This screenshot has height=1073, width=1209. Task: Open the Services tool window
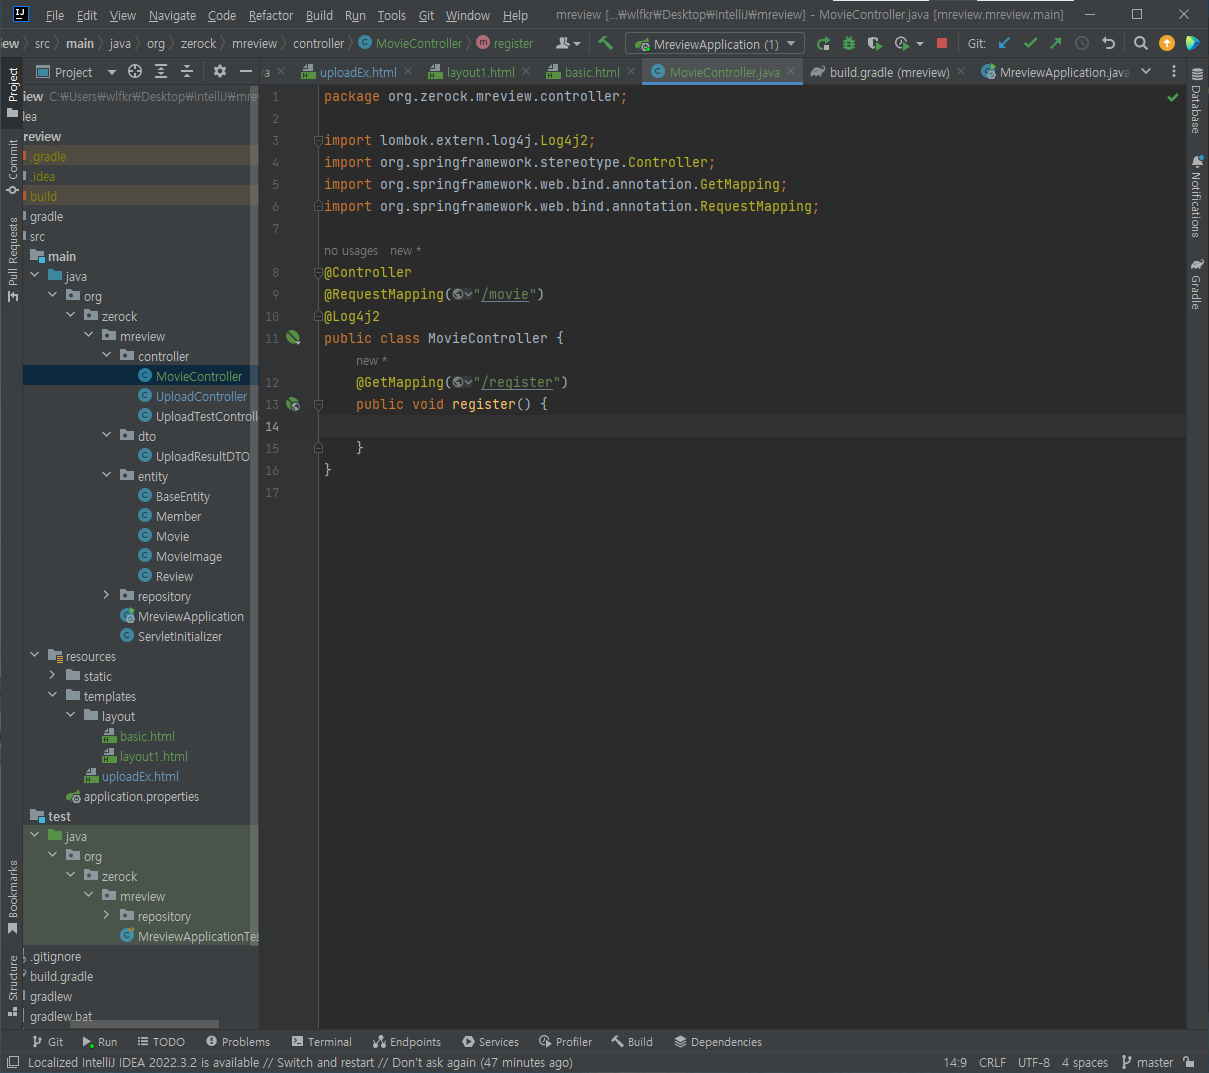pyautogui.click(x=491, y=1042)
